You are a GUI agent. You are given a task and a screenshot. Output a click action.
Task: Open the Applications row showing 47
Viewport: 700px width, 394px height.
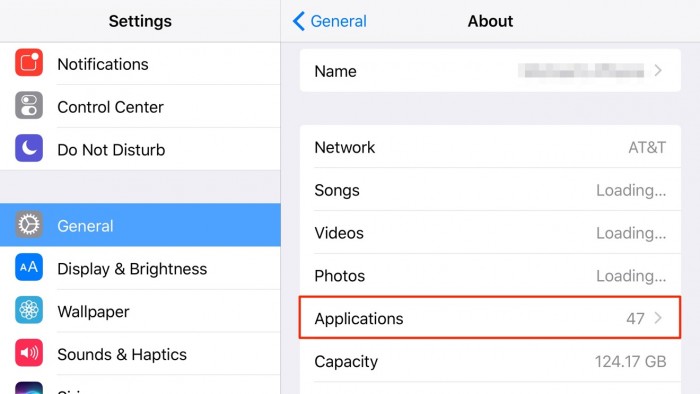[490, 318]
